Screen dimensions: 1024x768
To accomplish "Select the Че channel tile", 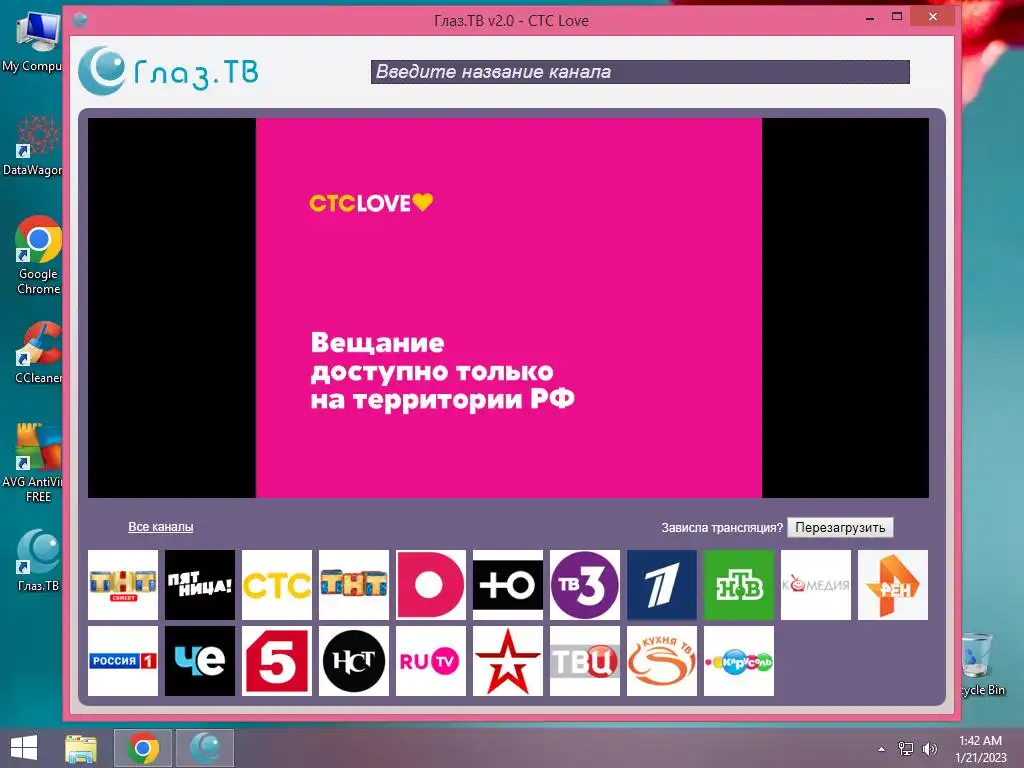I will coord(200,661).
